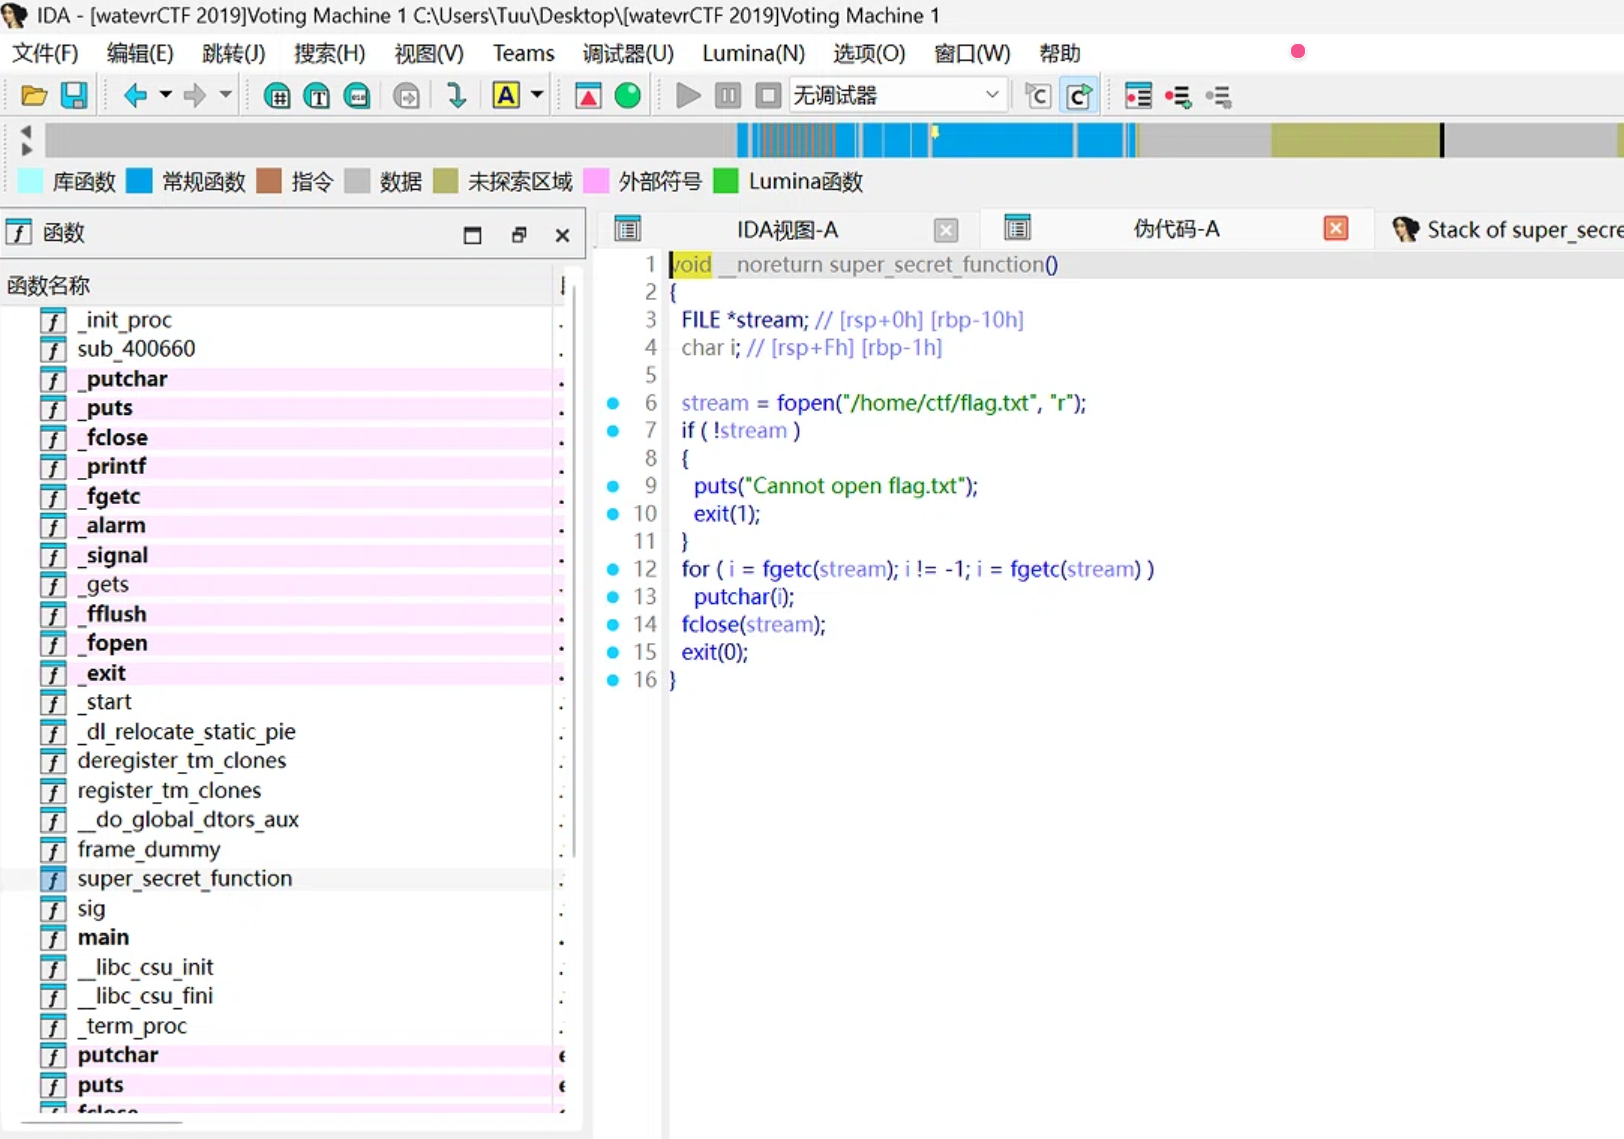The height and width of the screenshot is (1139, 1624).
Task: Click the green down-arrow jump icon
Action: click(x=456, y=96)
